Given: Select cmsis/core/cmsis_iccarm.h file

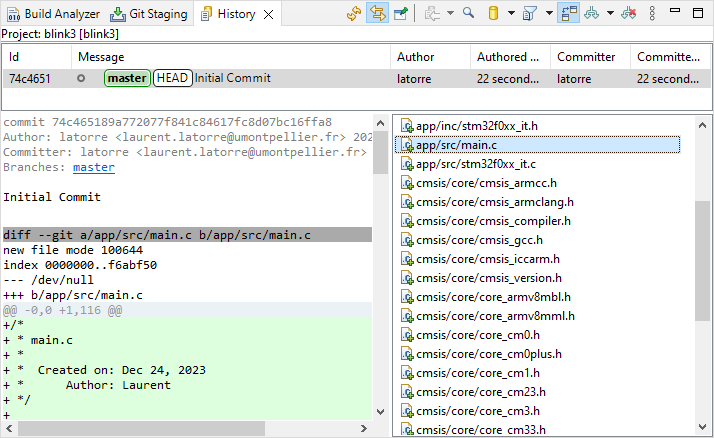Looking at the screenshot, I should pyautogui.click(x=480, y=259).
